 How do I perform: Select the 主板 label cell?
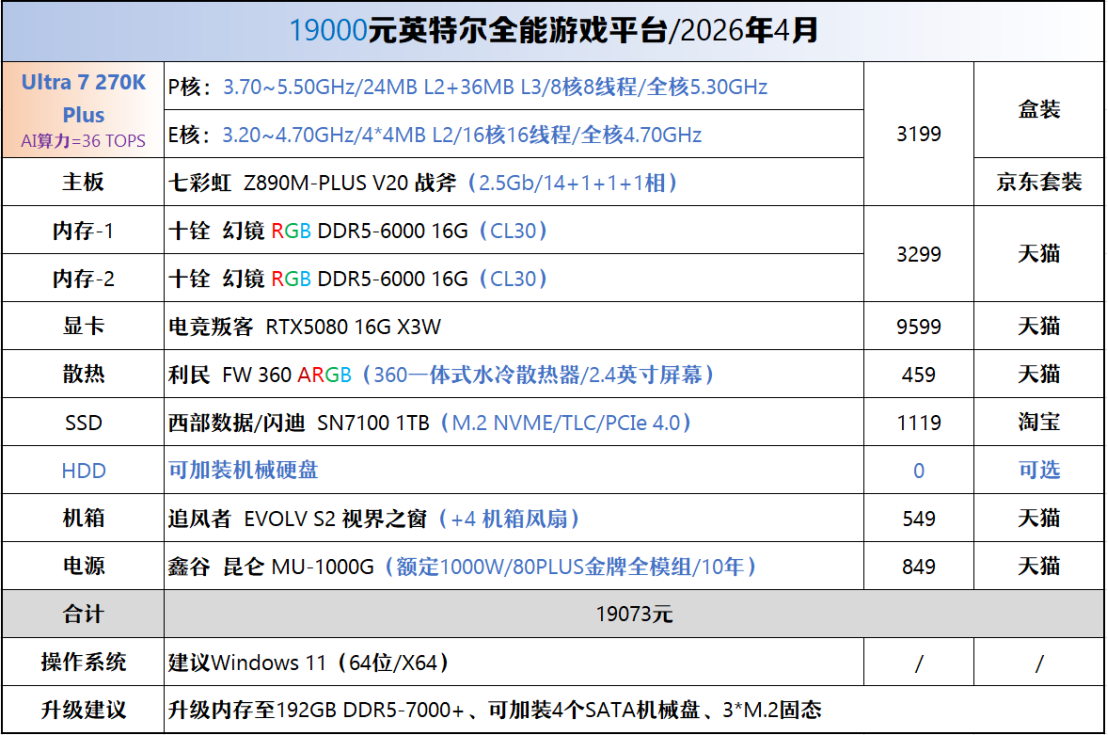83,182
